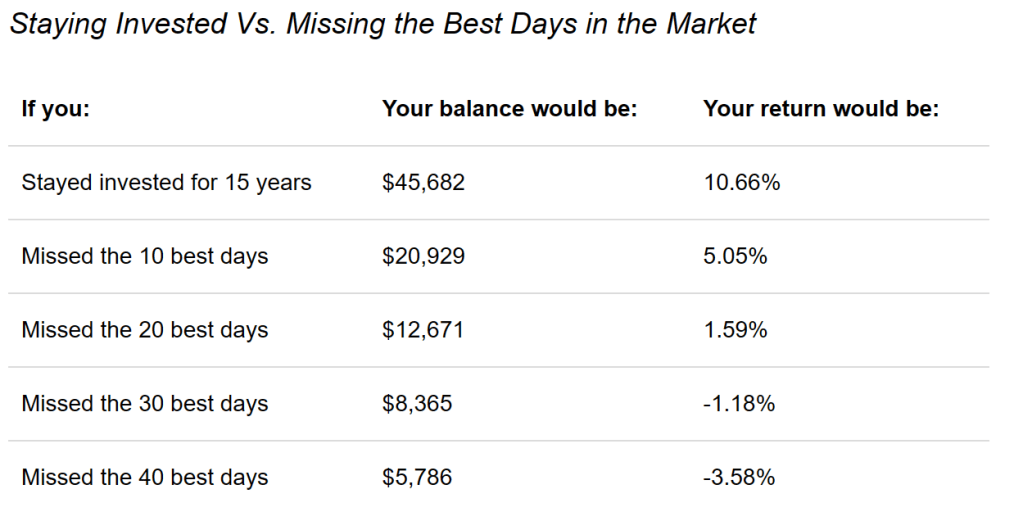Click the -1.18% return cell
This screenshot has height=530, width=1023.
739,404
